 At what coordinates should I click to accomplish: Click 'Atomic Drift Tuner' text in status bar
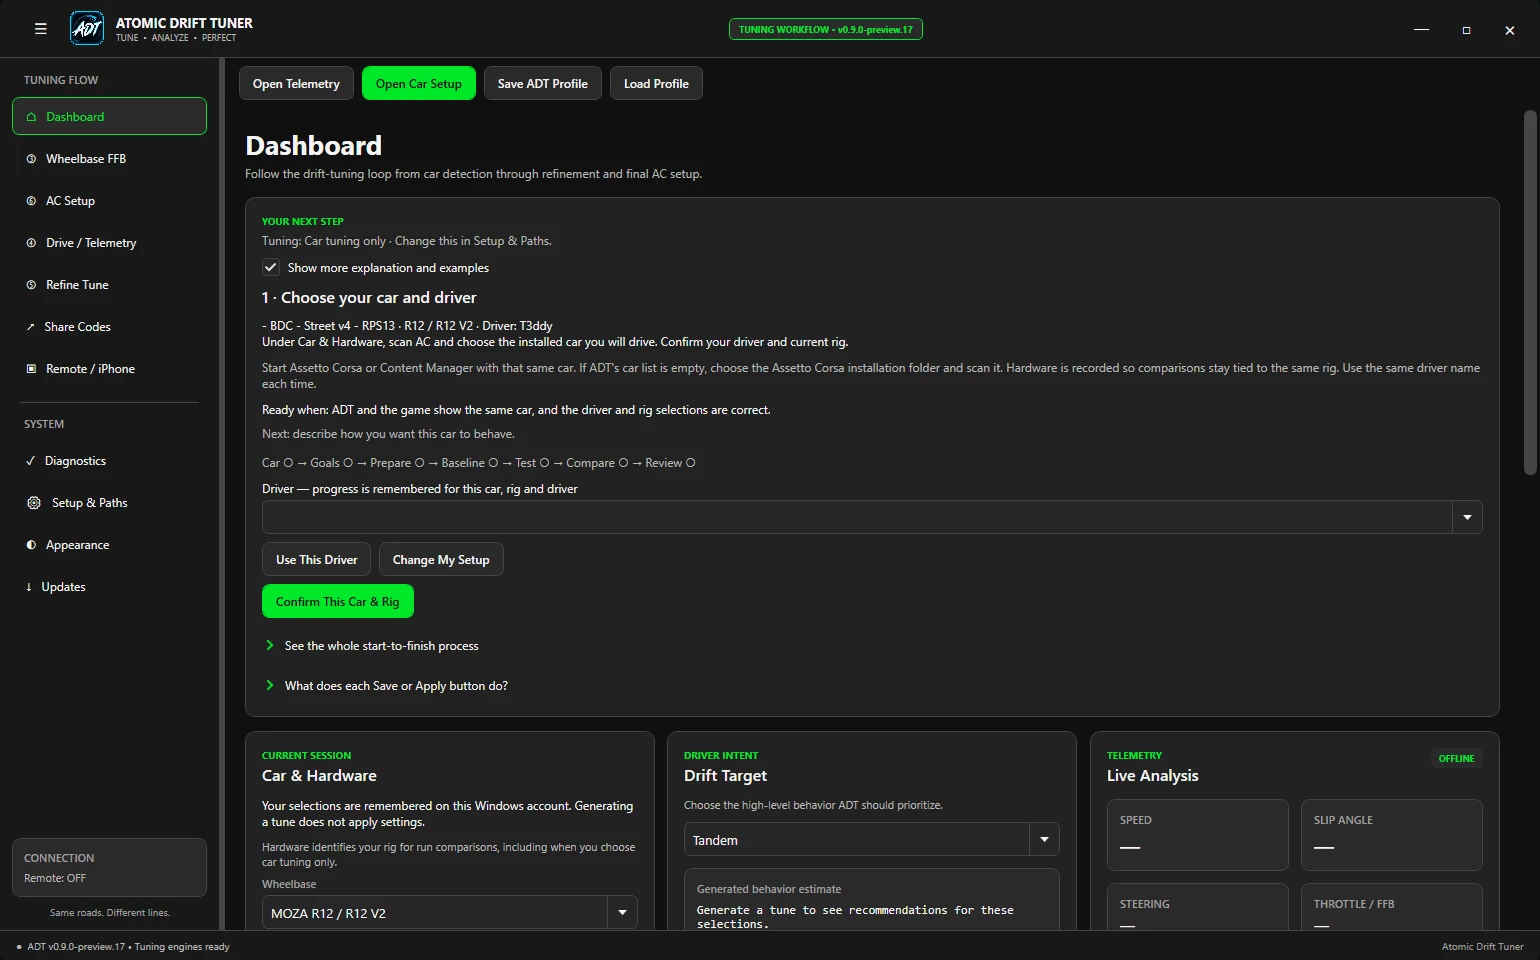click(1483, 947)
